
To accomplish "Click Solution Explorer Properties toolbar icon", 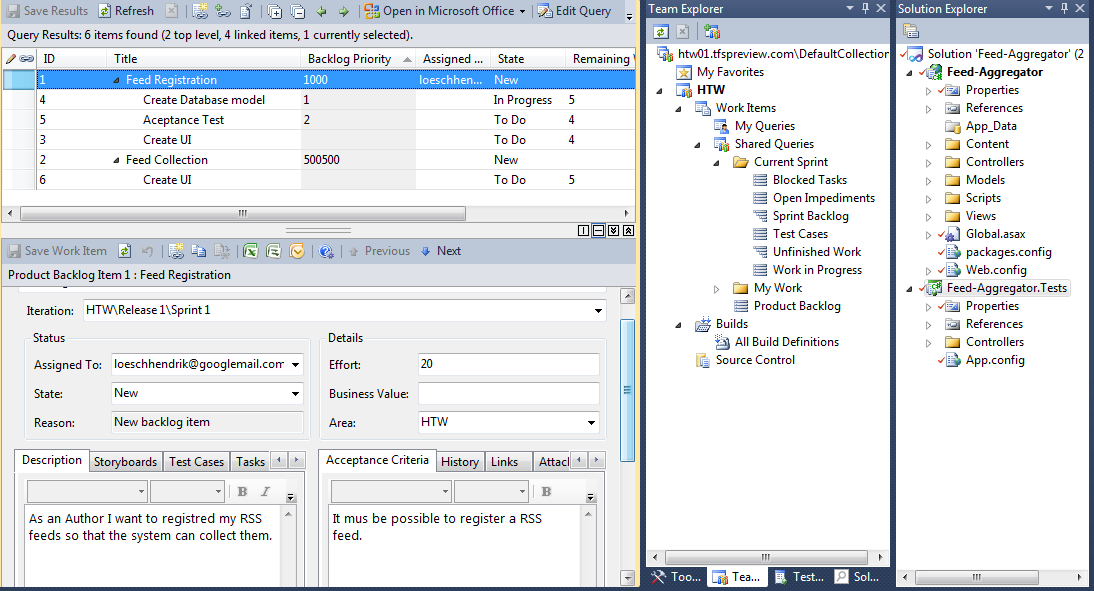I will 911,31.
